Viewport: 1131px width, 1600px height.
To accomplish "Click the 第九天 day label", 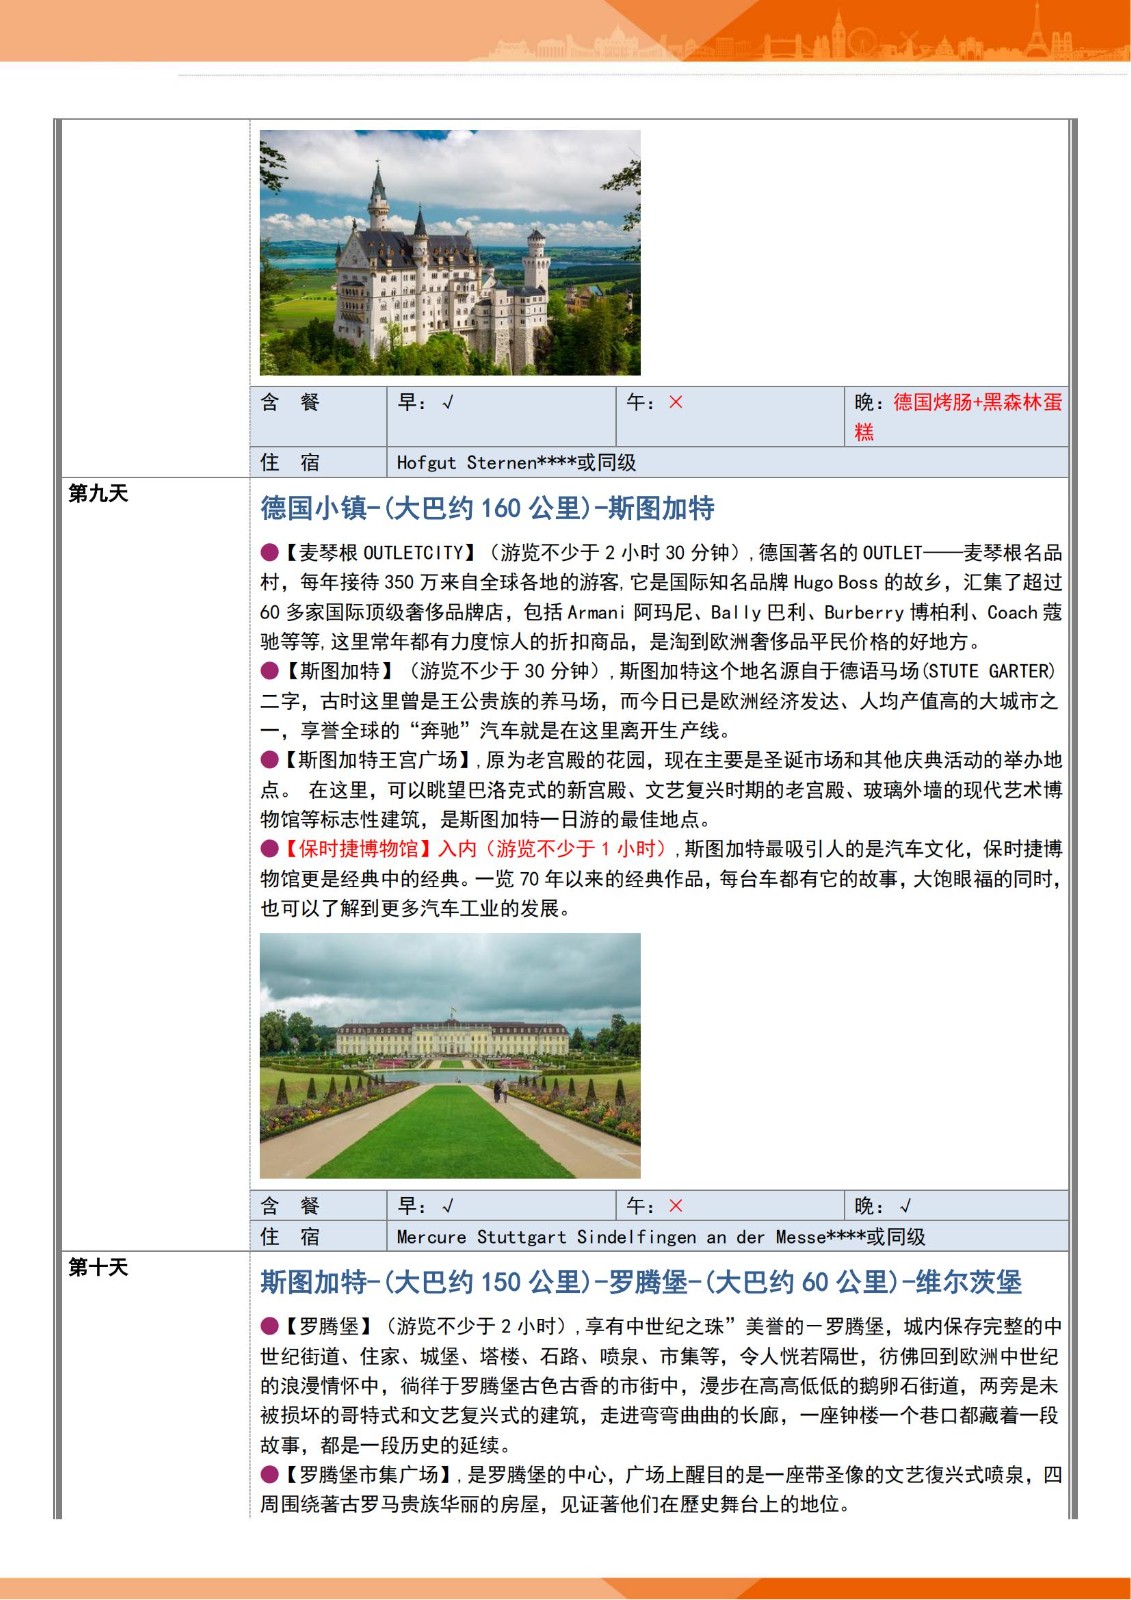I will pos(98,493).
